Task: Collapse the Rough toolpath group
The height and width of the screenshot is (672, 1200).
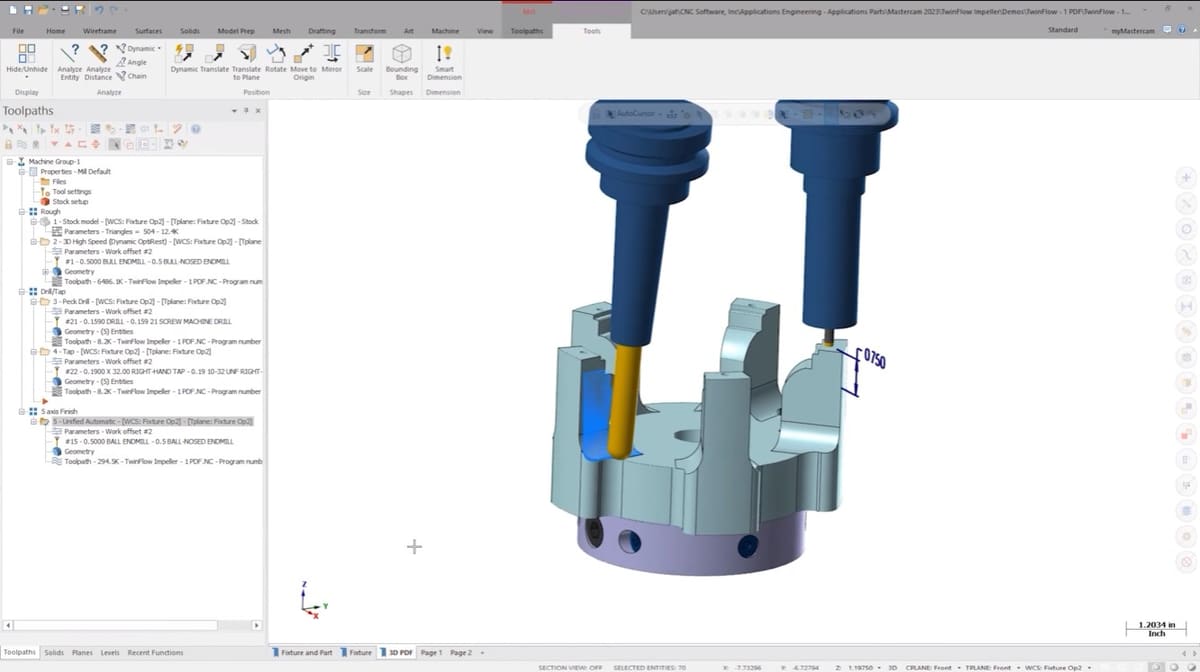Action: click(x=21, y=212)
